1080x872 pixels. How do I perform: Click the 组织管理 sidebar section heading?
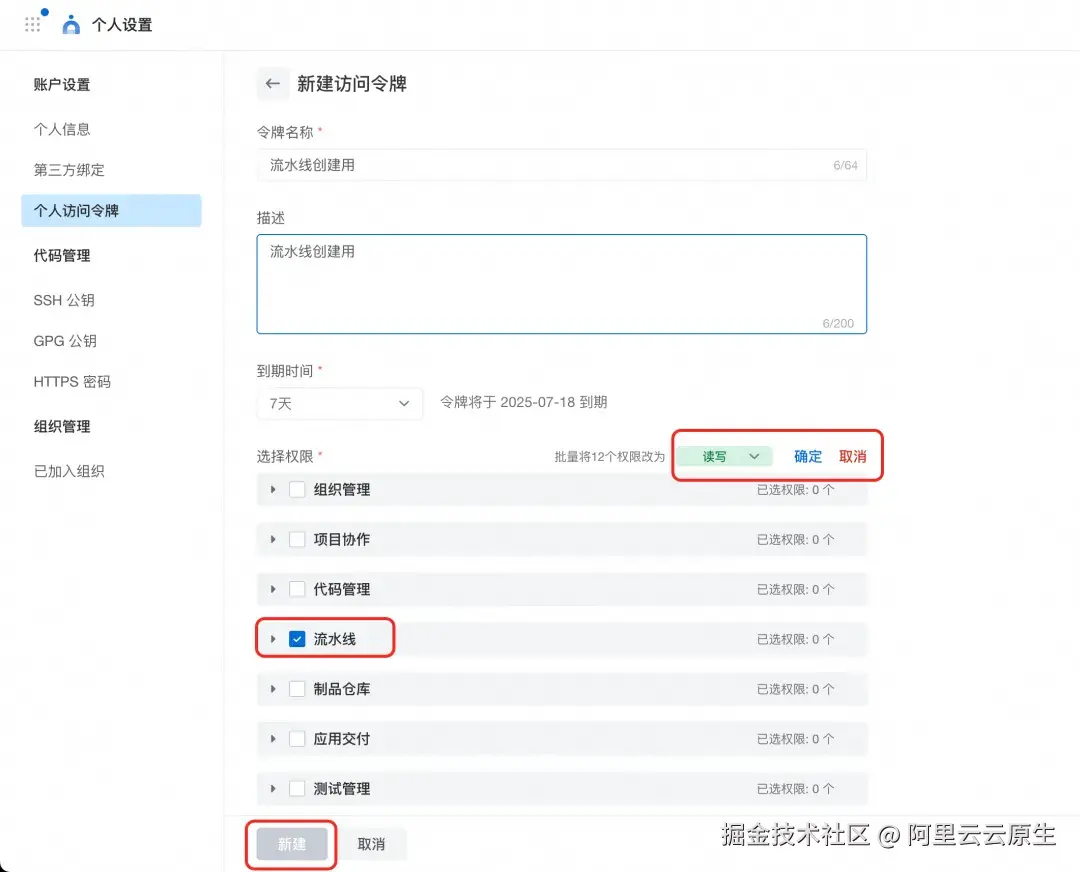coord(62,426)
